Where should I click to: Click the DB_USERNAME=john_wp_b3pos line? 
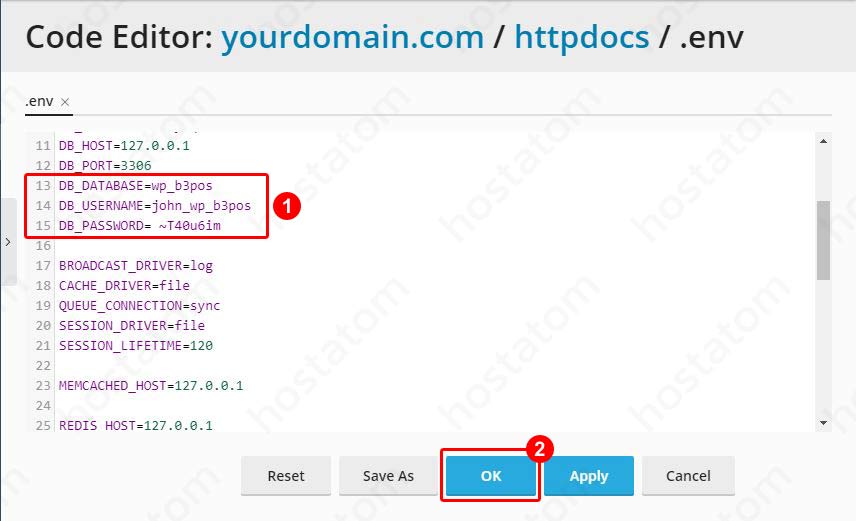point(154,206)
